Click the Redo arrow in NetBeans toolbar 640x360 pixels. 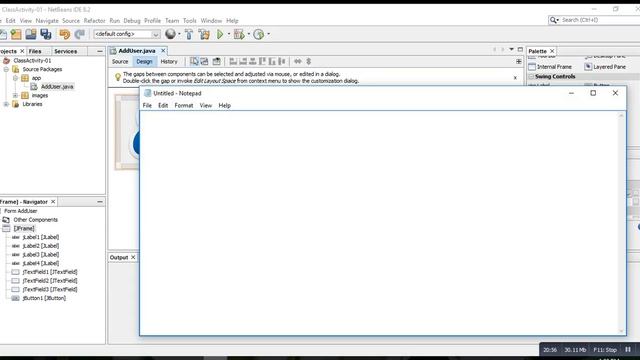[x=80, y=34]
